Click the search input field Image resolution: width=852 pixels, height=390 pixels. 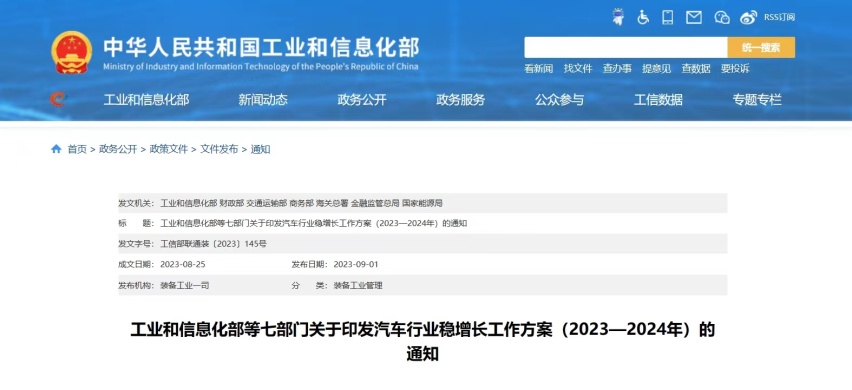point(625,47)
